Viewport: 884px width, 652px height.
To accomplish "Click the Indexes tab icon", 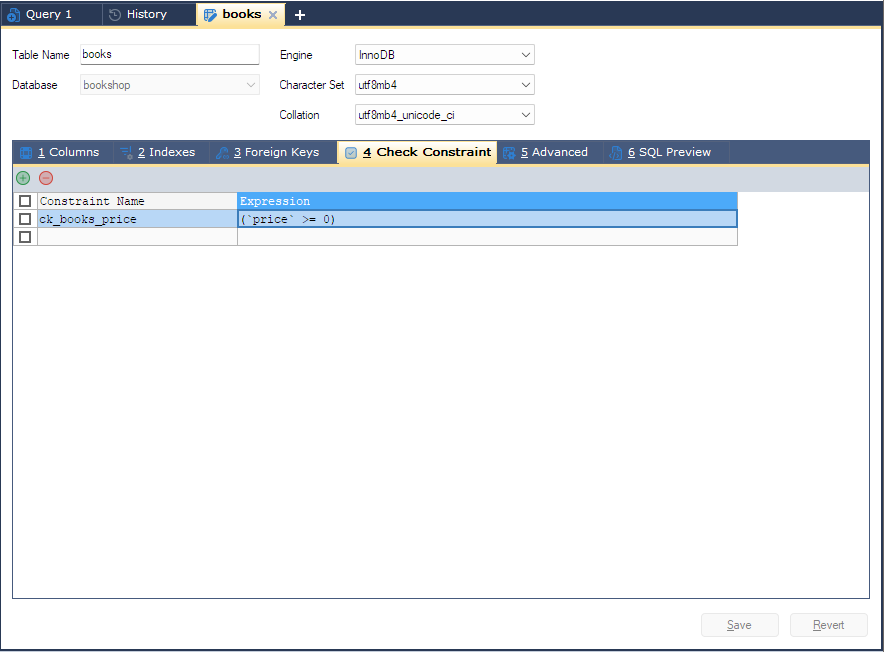I will pyautogui.click(x=126, y=153).
